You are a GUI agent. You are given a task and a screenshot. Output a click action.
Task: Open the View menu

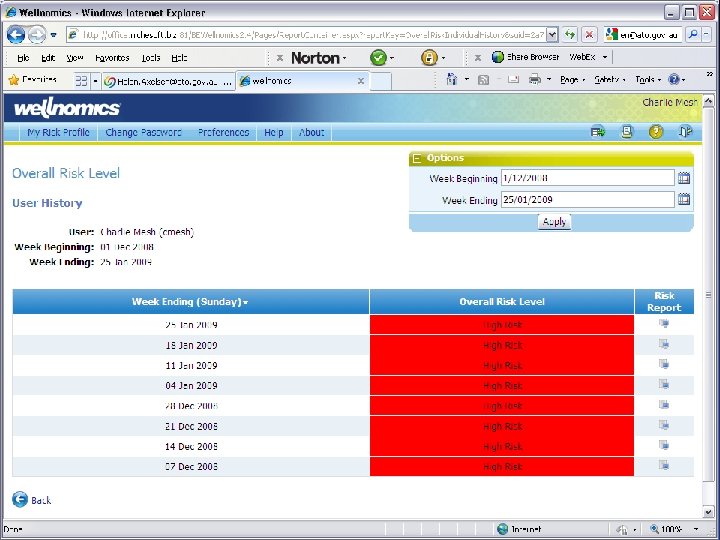[x=75, y=58]
